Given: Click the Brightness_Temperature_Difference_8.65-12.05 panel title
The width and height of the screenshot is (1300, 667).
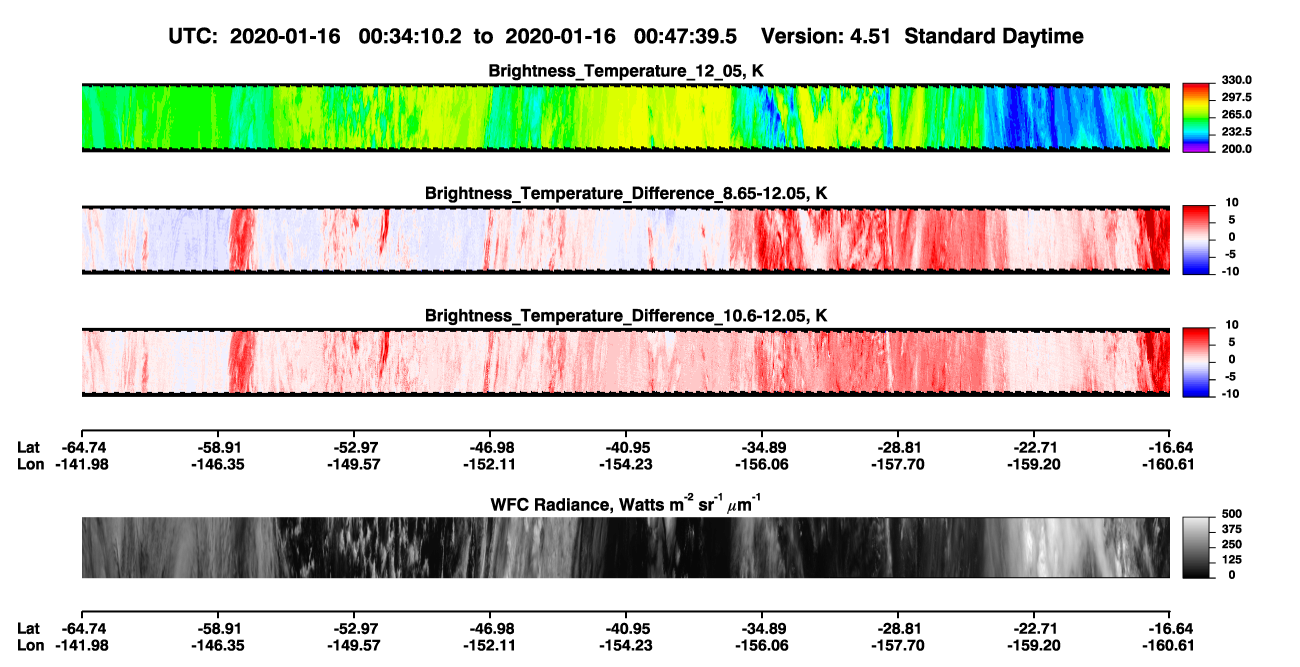Looking at the screenshot, I should pos(625,193).
